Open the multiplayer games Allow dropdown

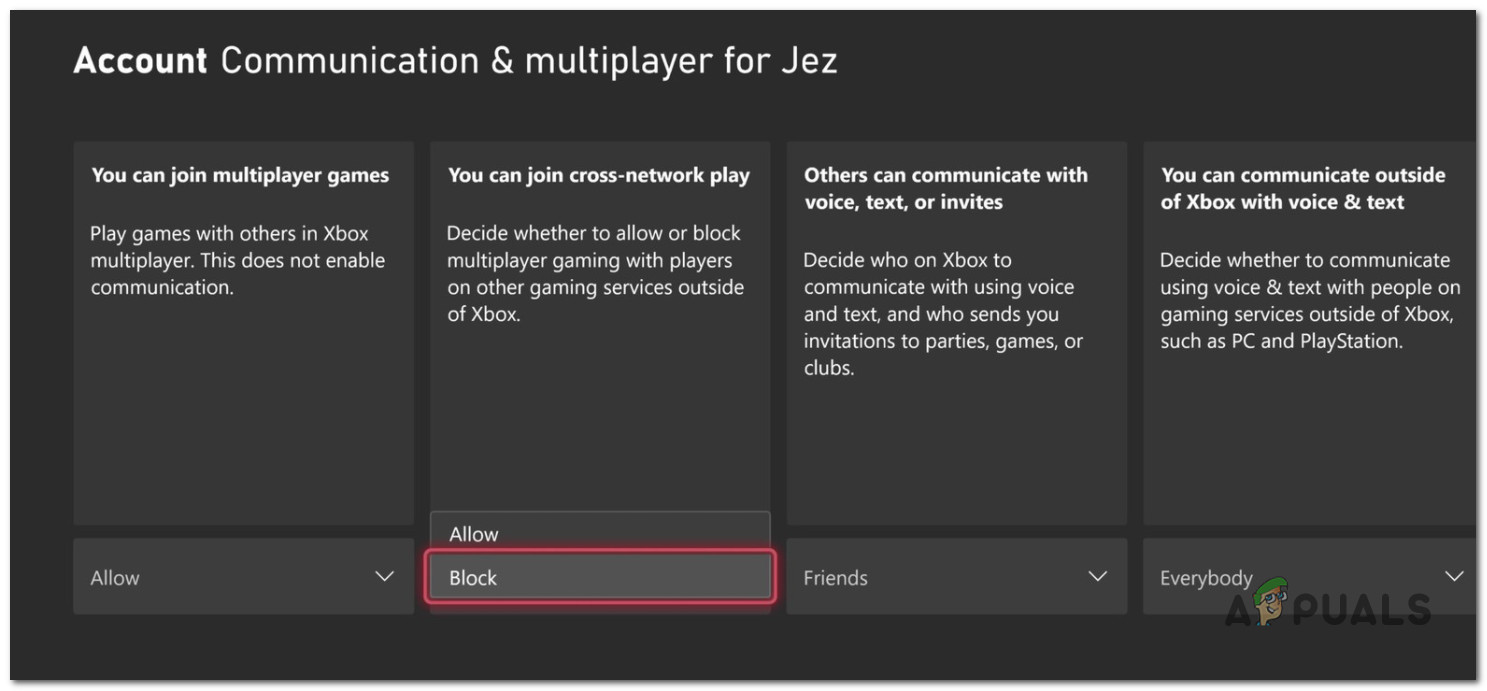[243, 577]
